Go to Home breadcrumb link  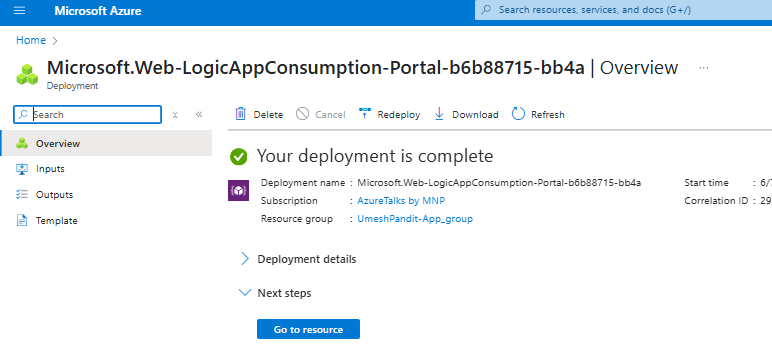pos(31,40)
